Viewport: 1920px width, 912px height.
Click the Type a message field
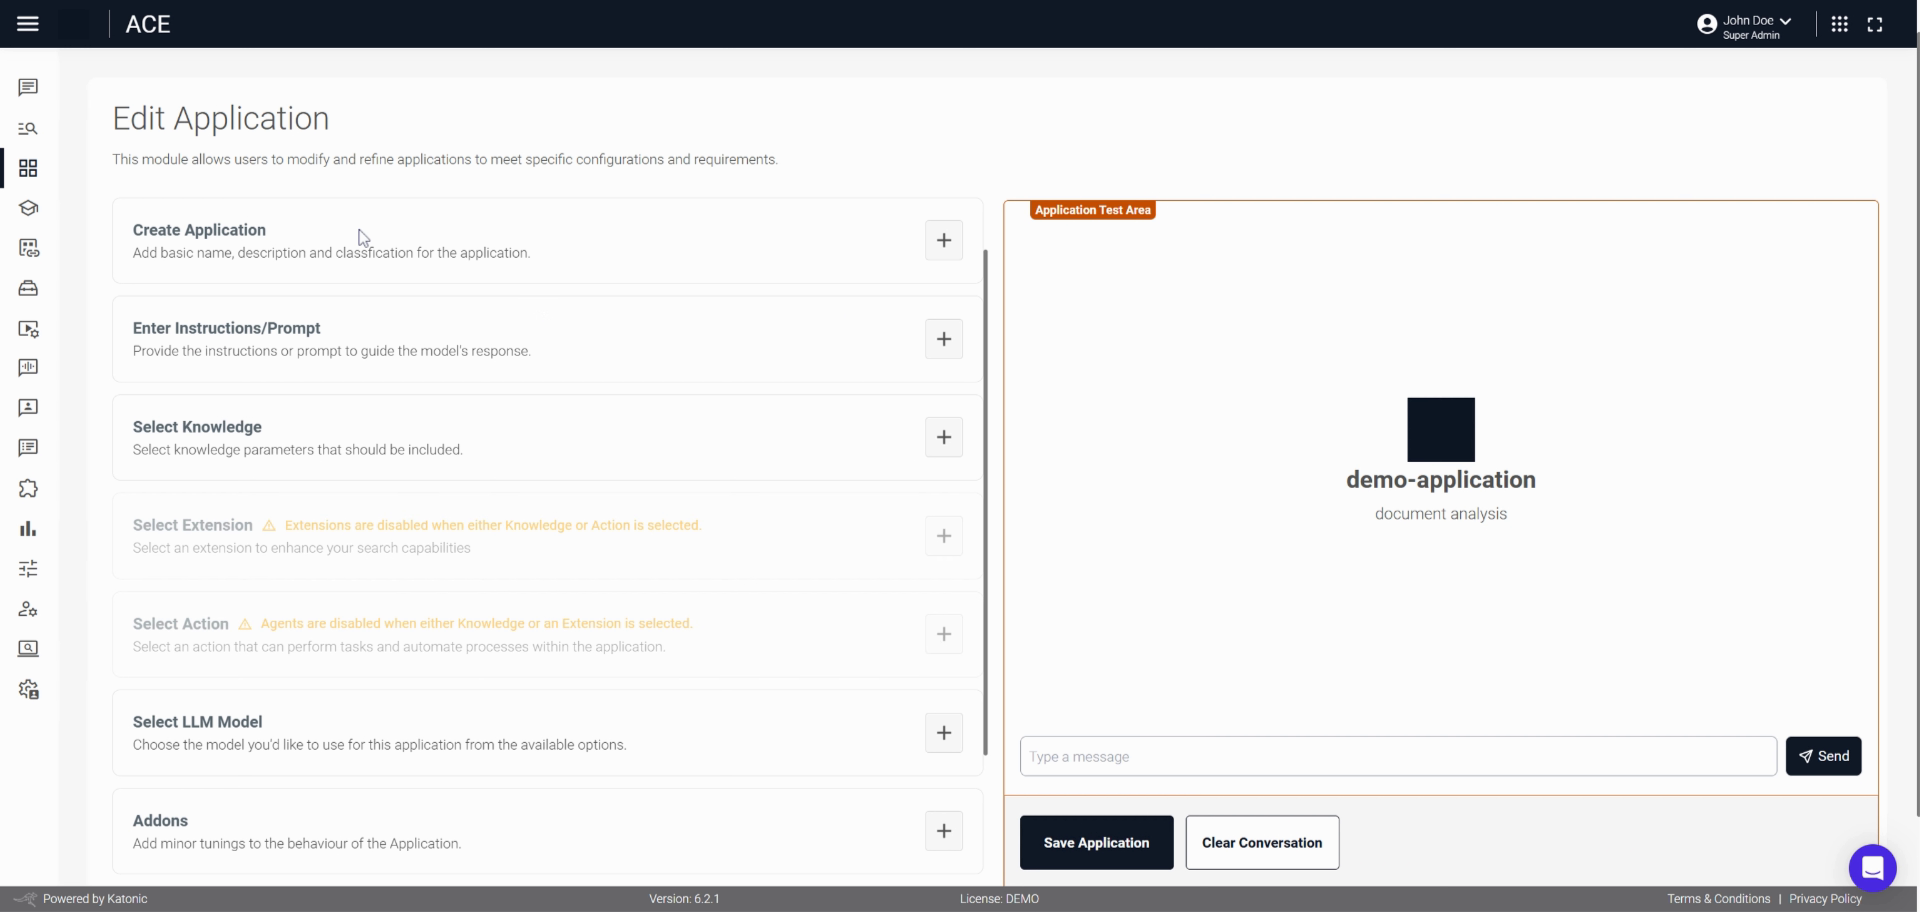(x=1395, y=756)
